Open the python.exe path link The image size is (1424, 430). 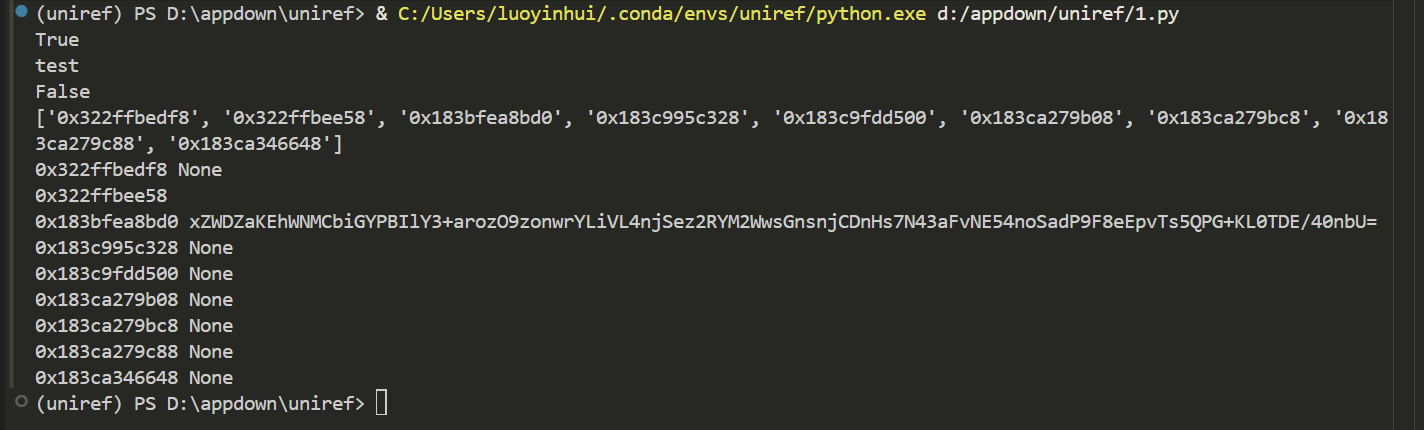[x=661, y=15]
